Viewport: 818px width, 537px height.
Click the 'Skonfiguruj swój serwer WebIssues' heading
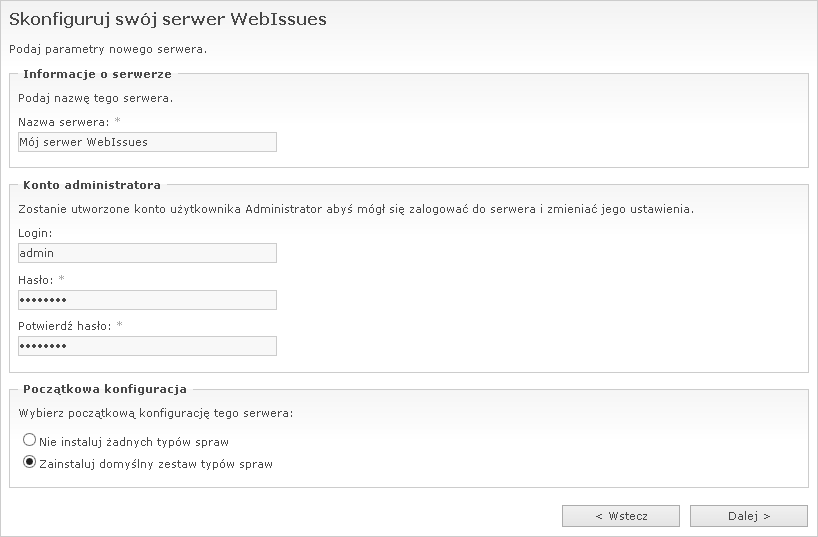tap(167, 19)
